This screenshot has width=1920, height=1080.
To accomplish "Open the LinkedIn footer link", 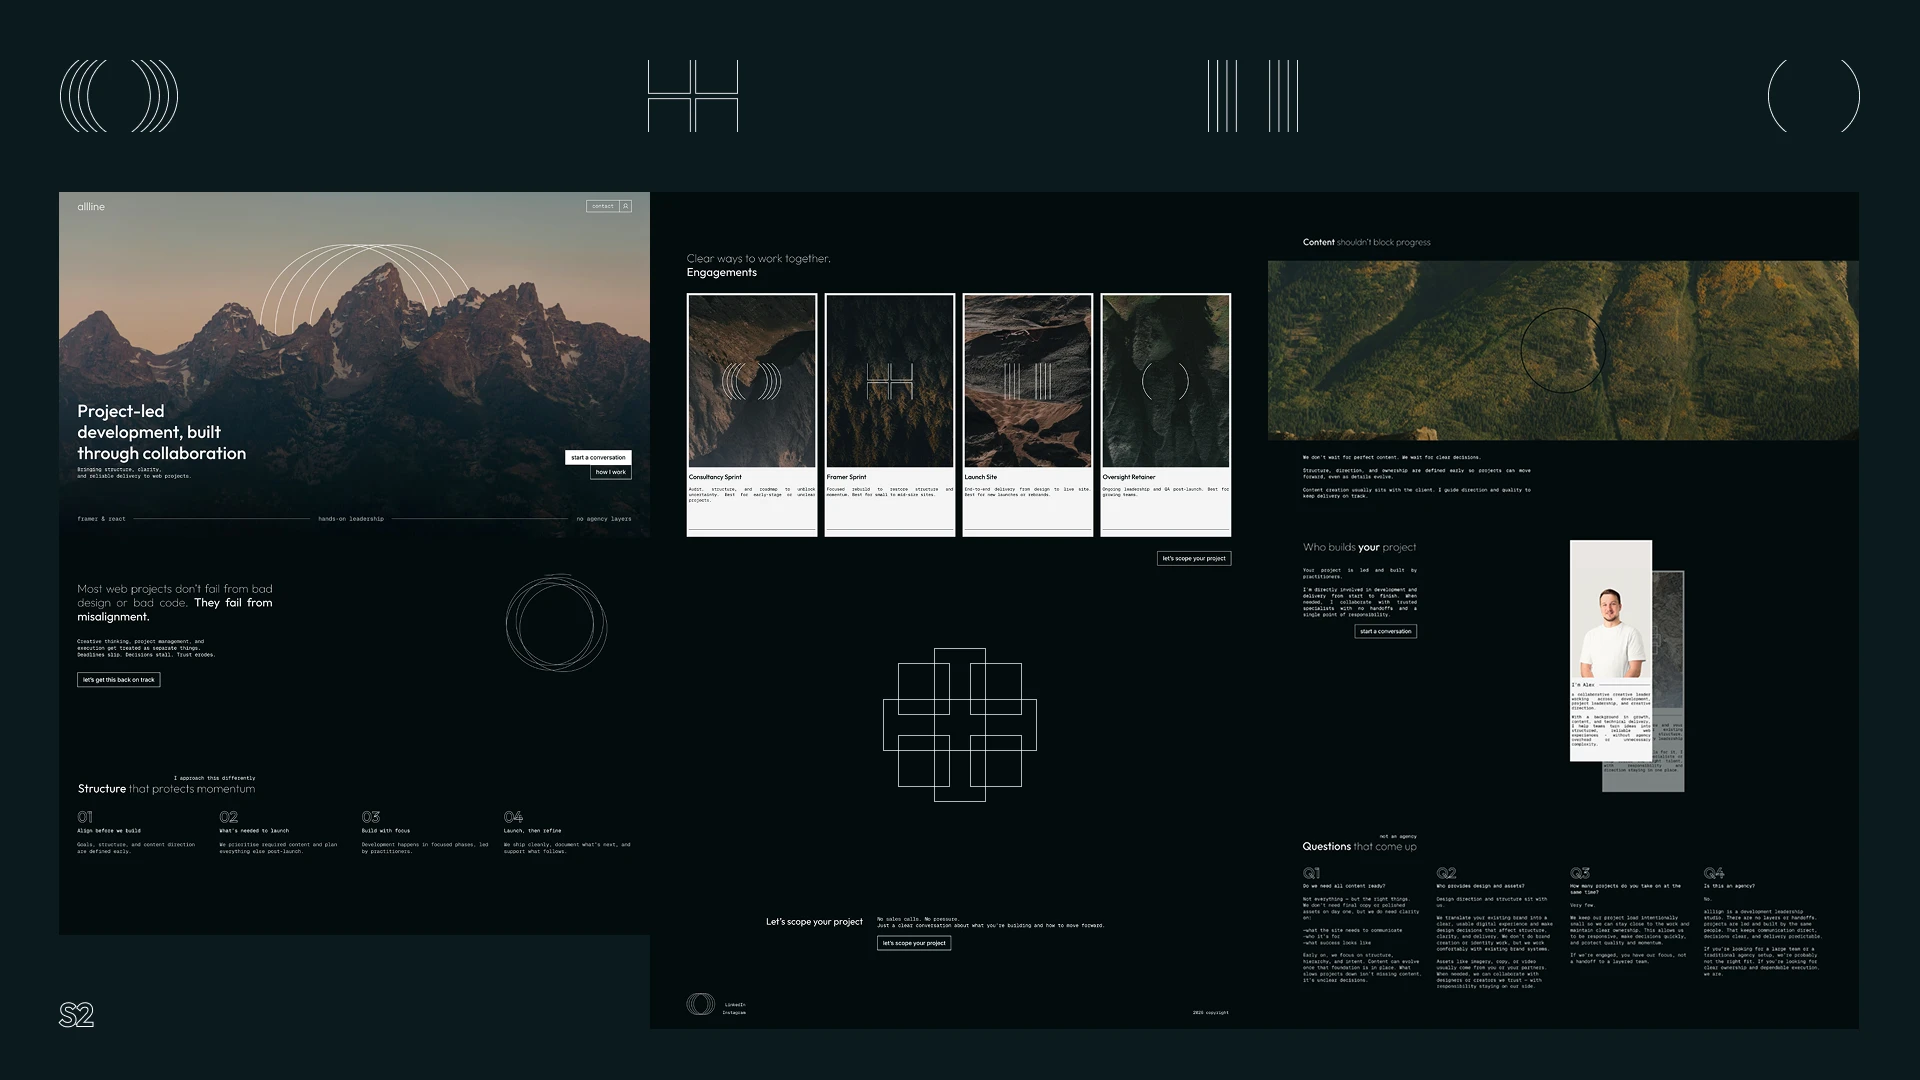I will point(735,1004).
